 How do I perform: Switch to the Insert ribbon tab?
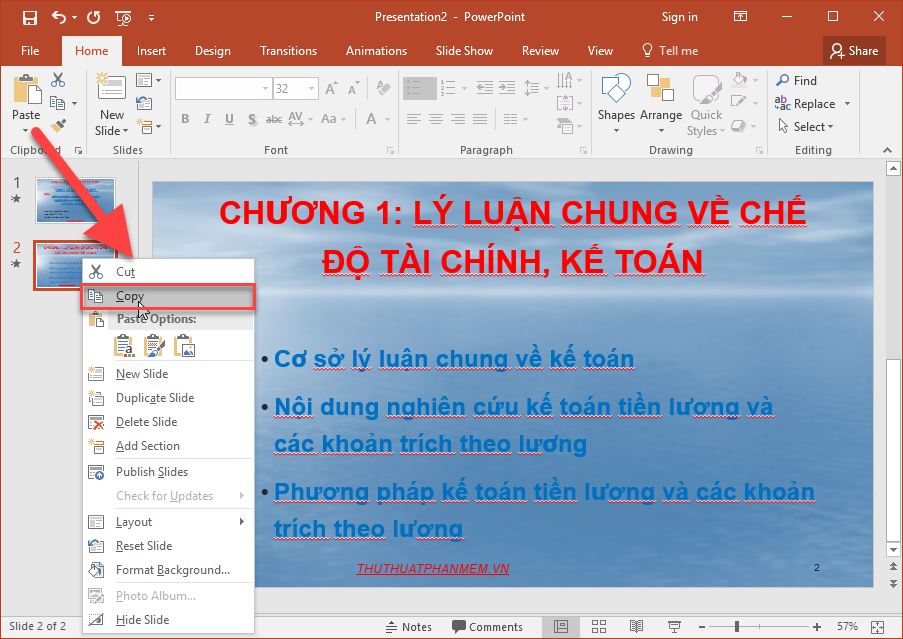tap(151, 50)
